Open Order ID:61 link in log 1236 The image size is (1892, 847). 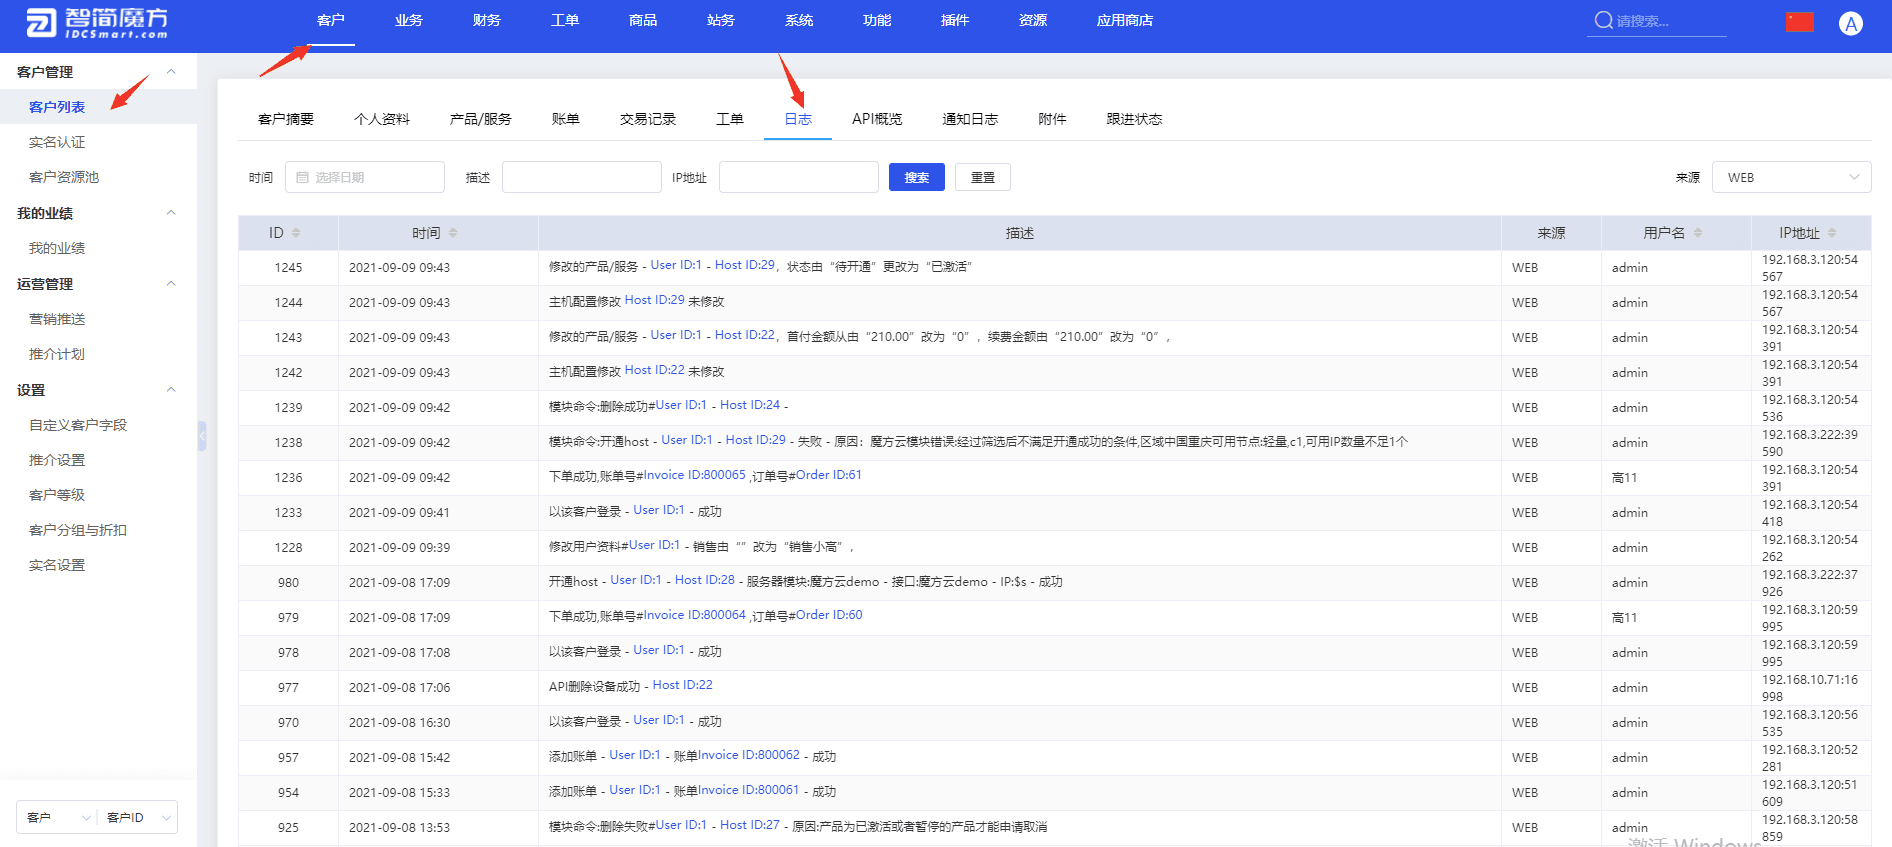[x=829, y=475]
